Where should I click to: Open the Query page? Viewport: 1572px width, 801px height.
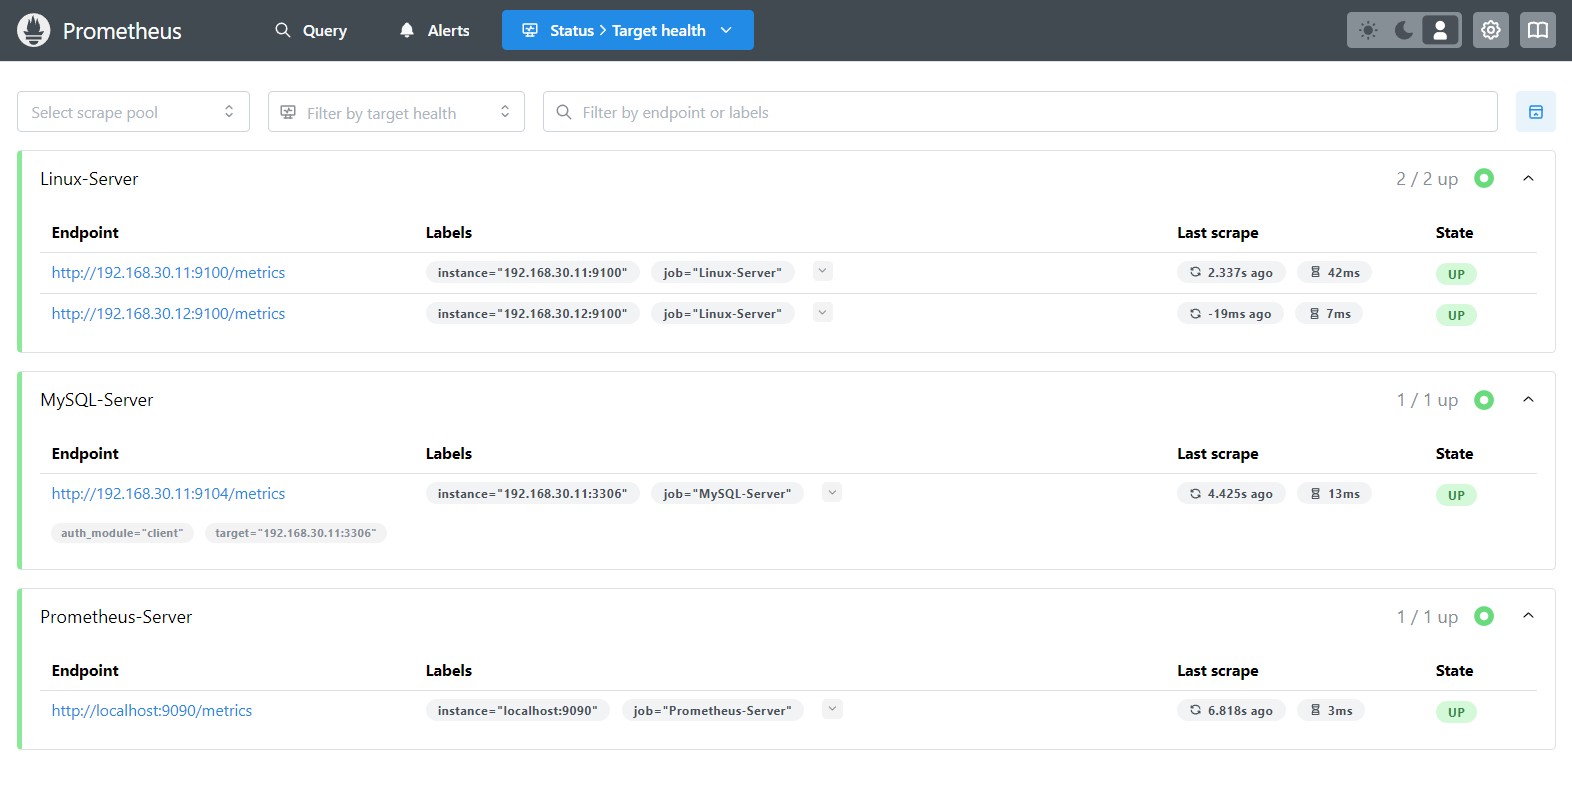pyautogui.click(x=311, y=30)
